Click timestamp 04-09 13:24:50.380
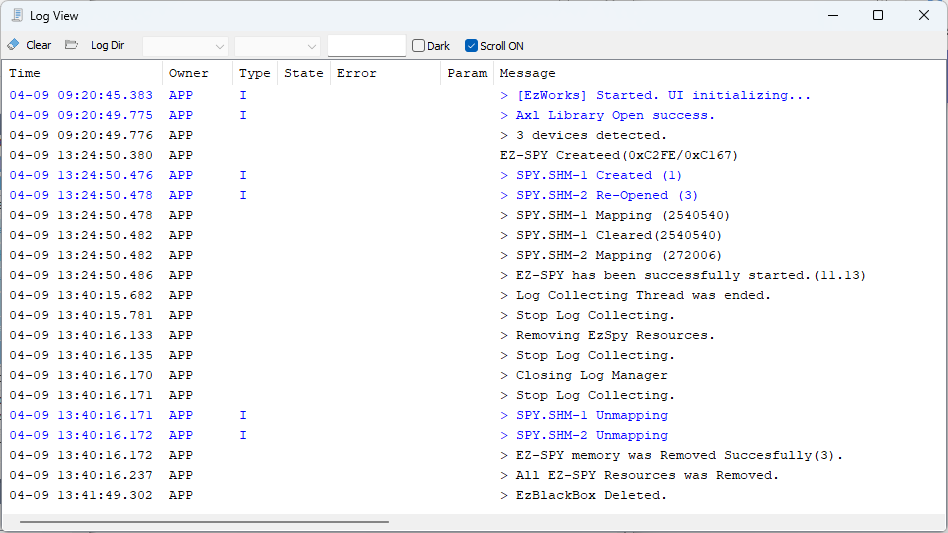This screenshot has height=533, width=948. [81, 155]
